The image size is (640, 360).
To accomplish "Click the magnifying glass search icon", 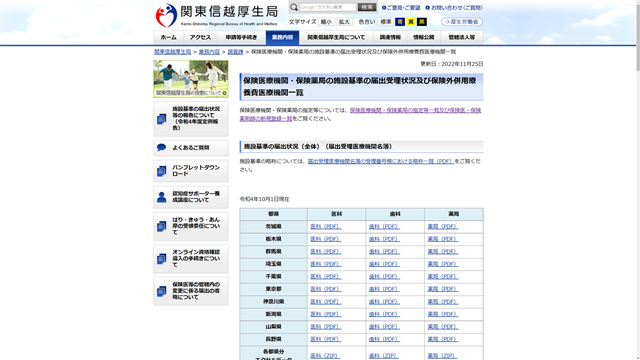I will (x=293, y=7).
